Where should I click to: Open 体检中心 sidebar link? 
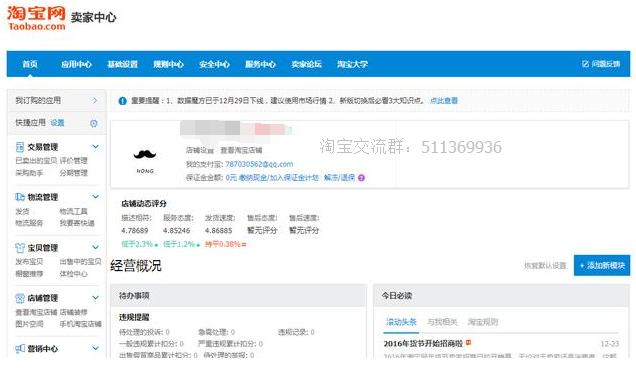tap(73, 274)
